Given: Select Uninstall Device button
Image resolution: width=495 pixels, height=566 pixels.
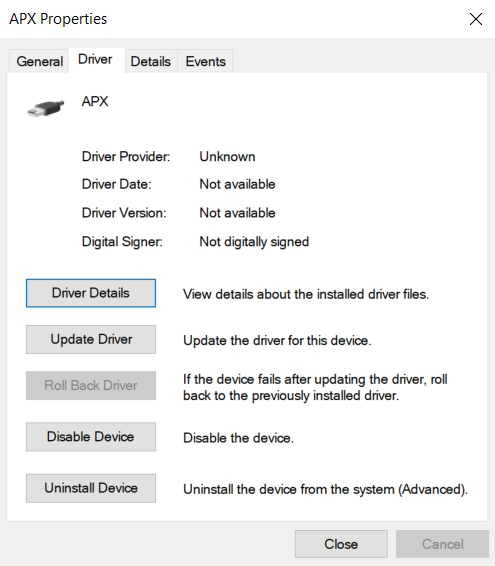Looking at the screenshot, I should pos(91,488).
